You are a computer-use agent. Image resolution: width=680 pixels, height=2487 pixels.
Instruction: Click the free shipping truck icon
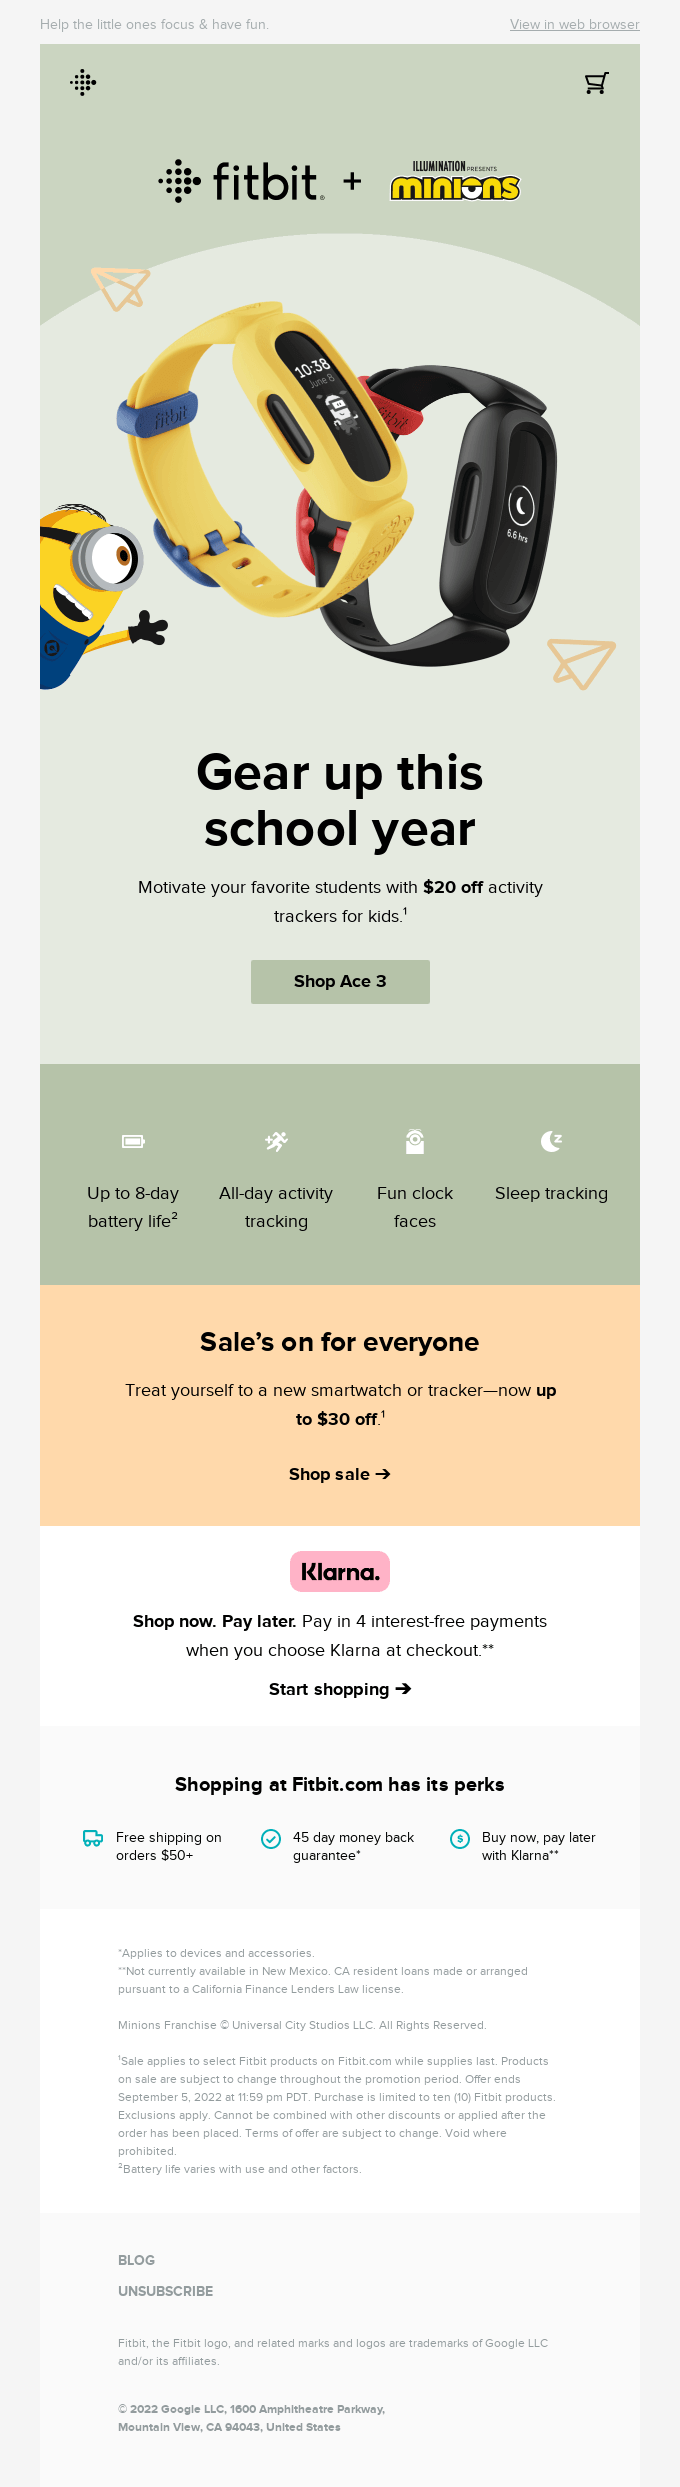click(x=93, y=1838)
